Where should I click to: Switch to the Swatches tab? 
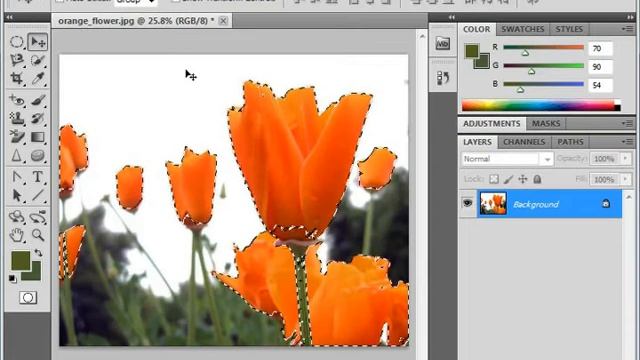coord(523,29)
